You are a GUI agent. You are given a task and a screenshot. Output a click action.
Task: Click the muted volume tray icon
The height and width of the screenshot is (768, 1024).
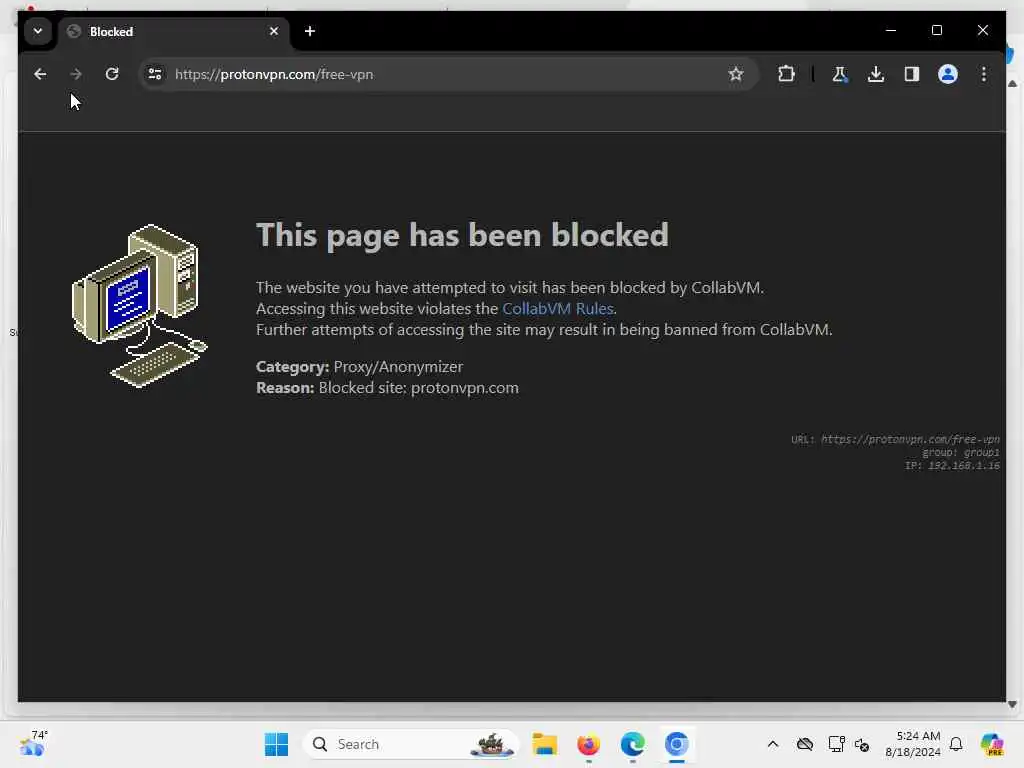coord(862,744)
